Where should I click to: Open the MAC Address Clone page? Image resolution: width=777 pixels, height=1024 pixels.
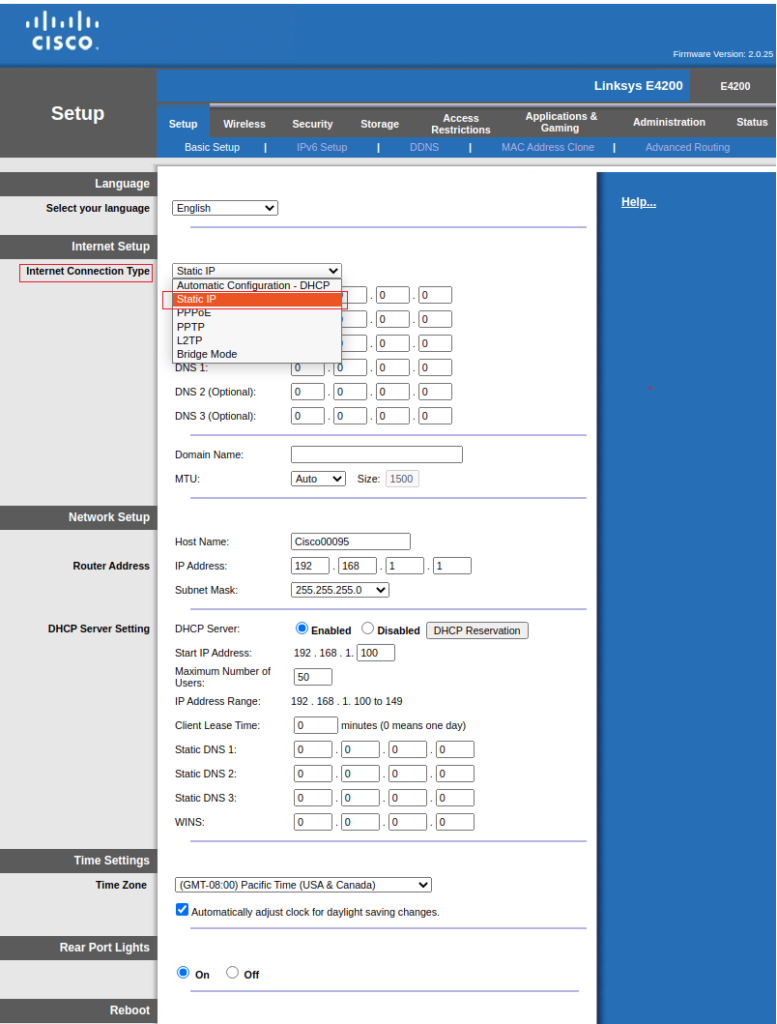(x=547, y=147)
